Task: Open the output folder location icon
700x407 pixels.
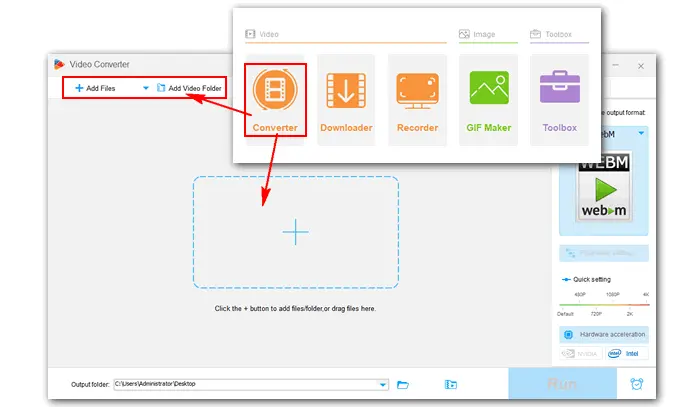Action: coord(451,384)
